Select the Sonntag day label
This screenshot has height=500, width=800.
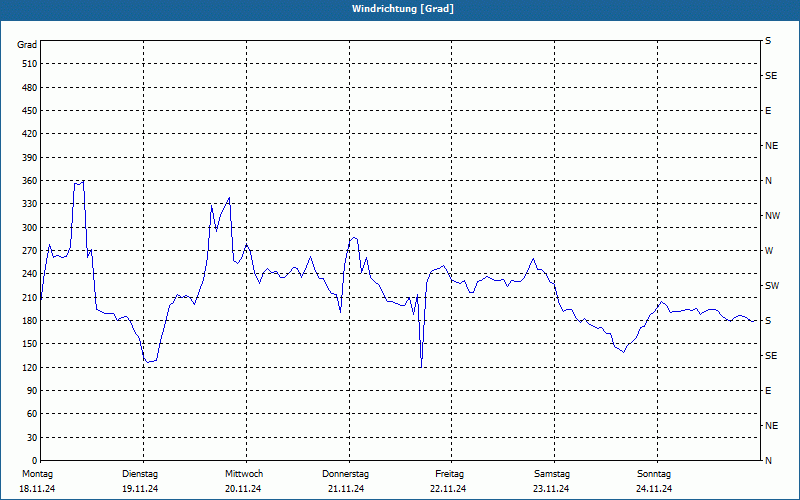(x=654, y=474)
